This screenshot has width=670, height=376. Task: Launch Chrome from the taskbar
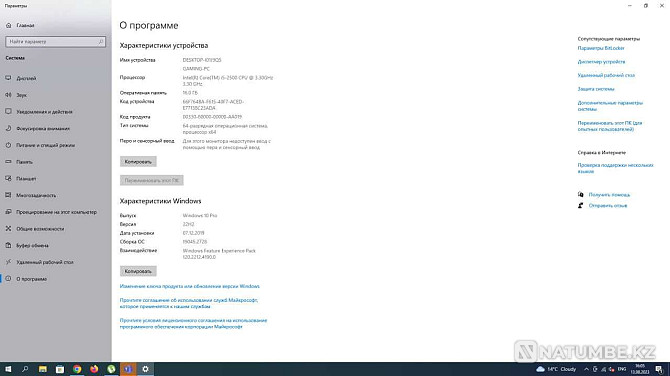coord(77,369)
